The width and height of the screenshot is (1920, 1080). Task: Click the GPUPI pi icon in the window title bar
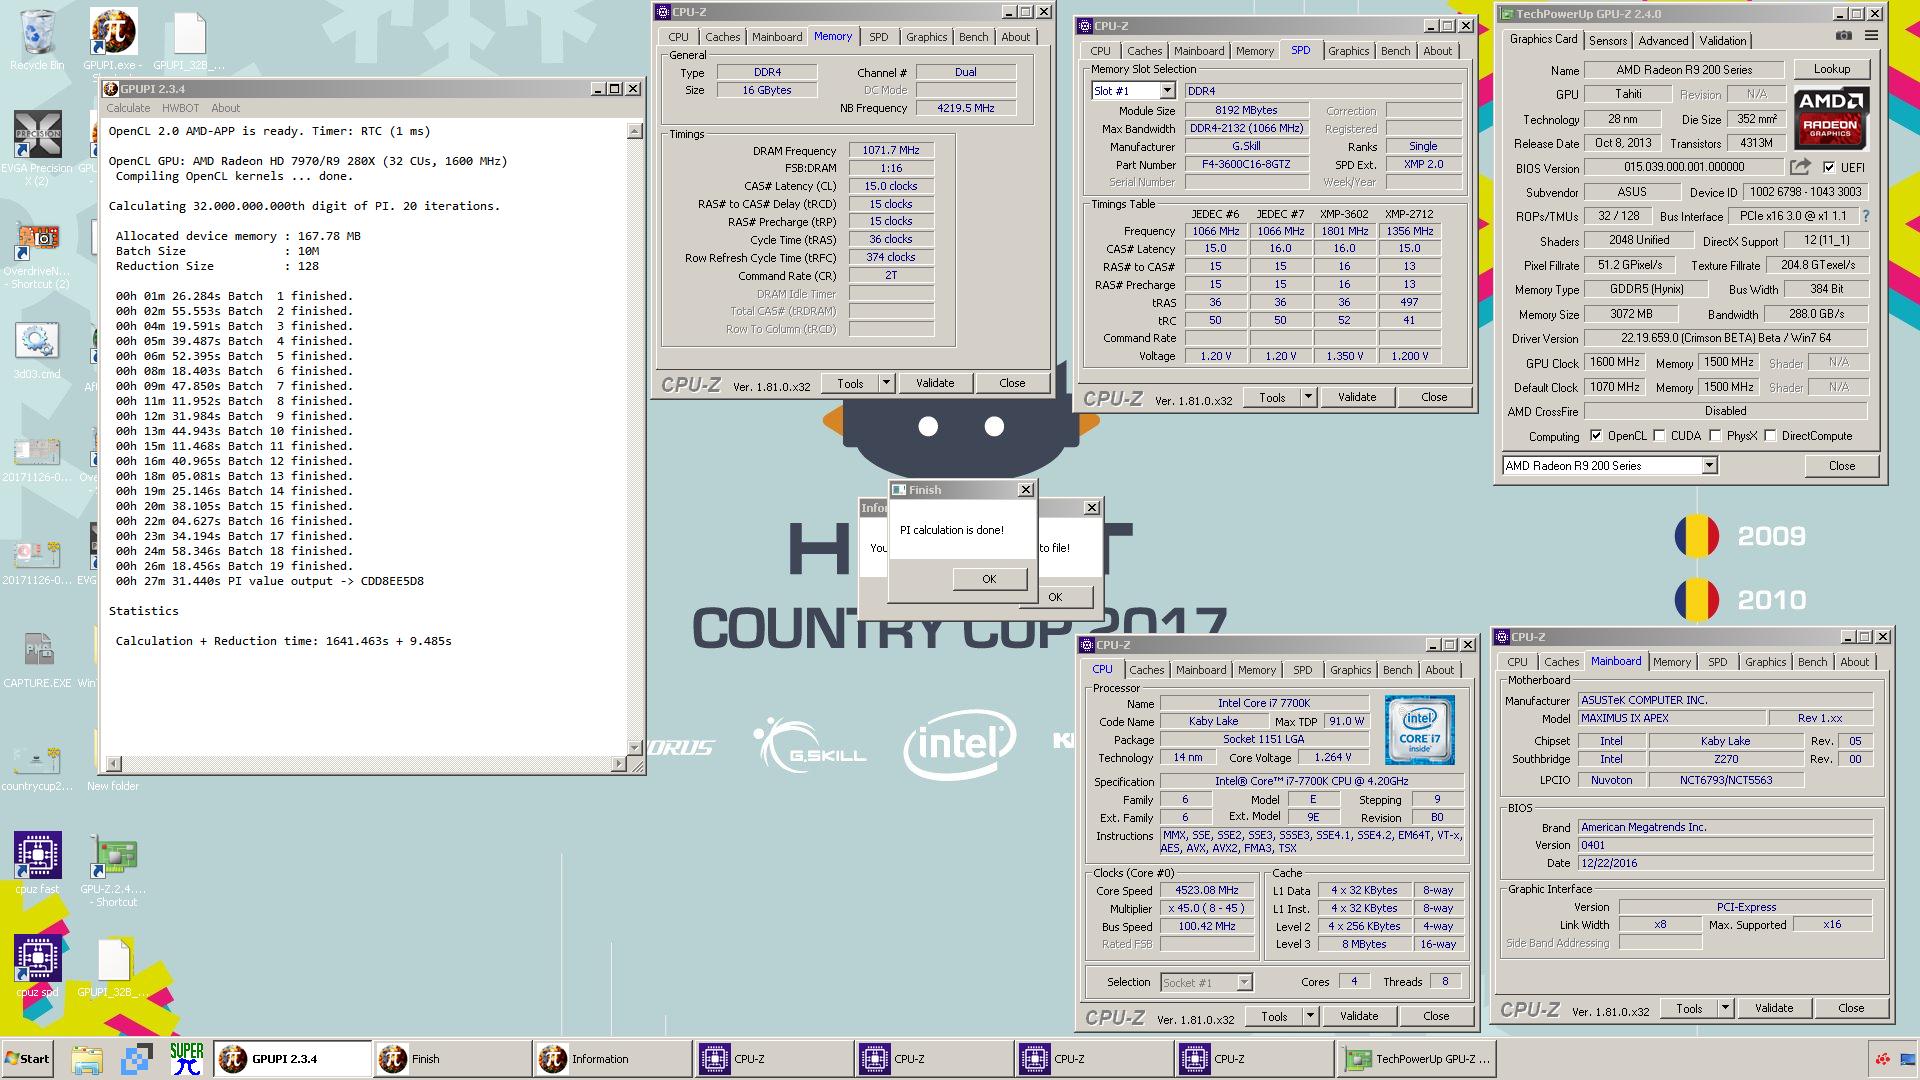pos(111,89)
